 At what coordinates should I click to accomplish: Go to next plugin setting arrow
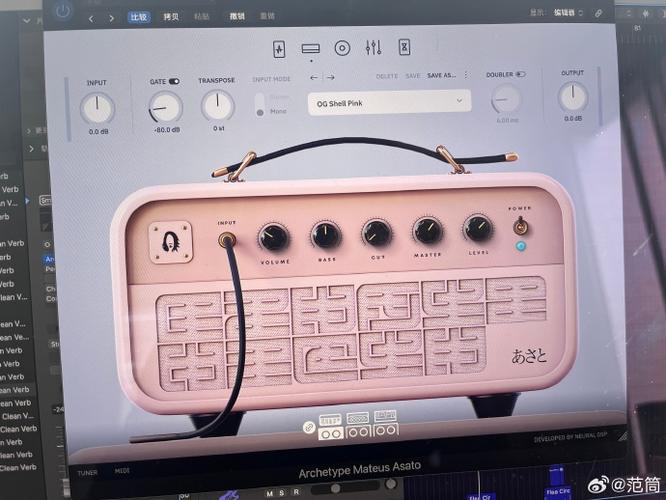pyautogui.click(x=111, y=18)
